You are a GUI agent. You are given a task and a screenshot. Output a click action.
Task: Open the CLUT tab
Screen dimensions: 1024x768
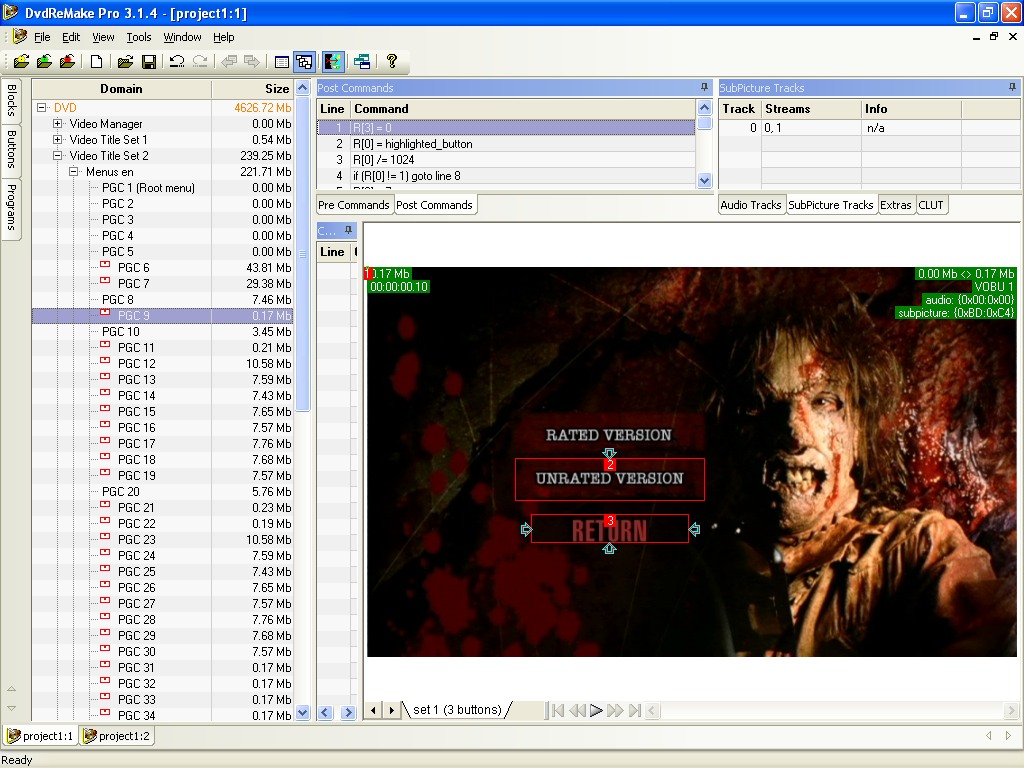(931, 205)
